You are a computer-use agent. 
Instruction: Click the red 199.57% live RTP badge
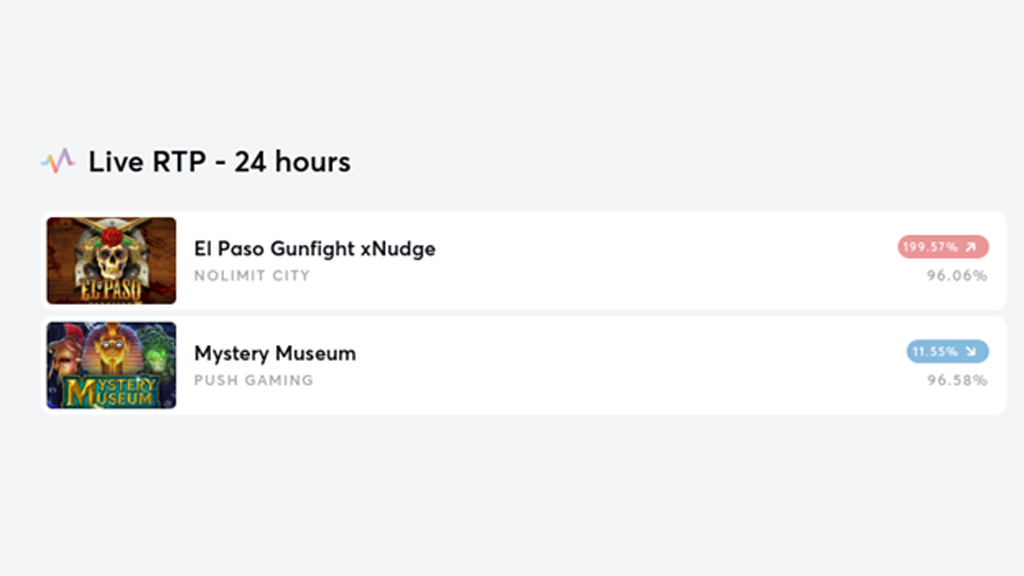[943, 247]
